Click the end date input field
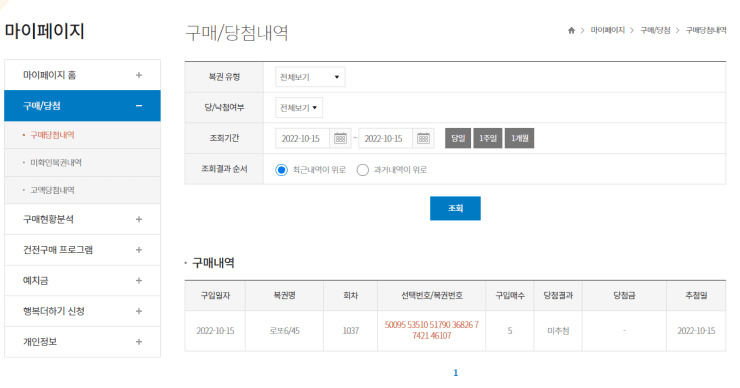 pos(385,138)
